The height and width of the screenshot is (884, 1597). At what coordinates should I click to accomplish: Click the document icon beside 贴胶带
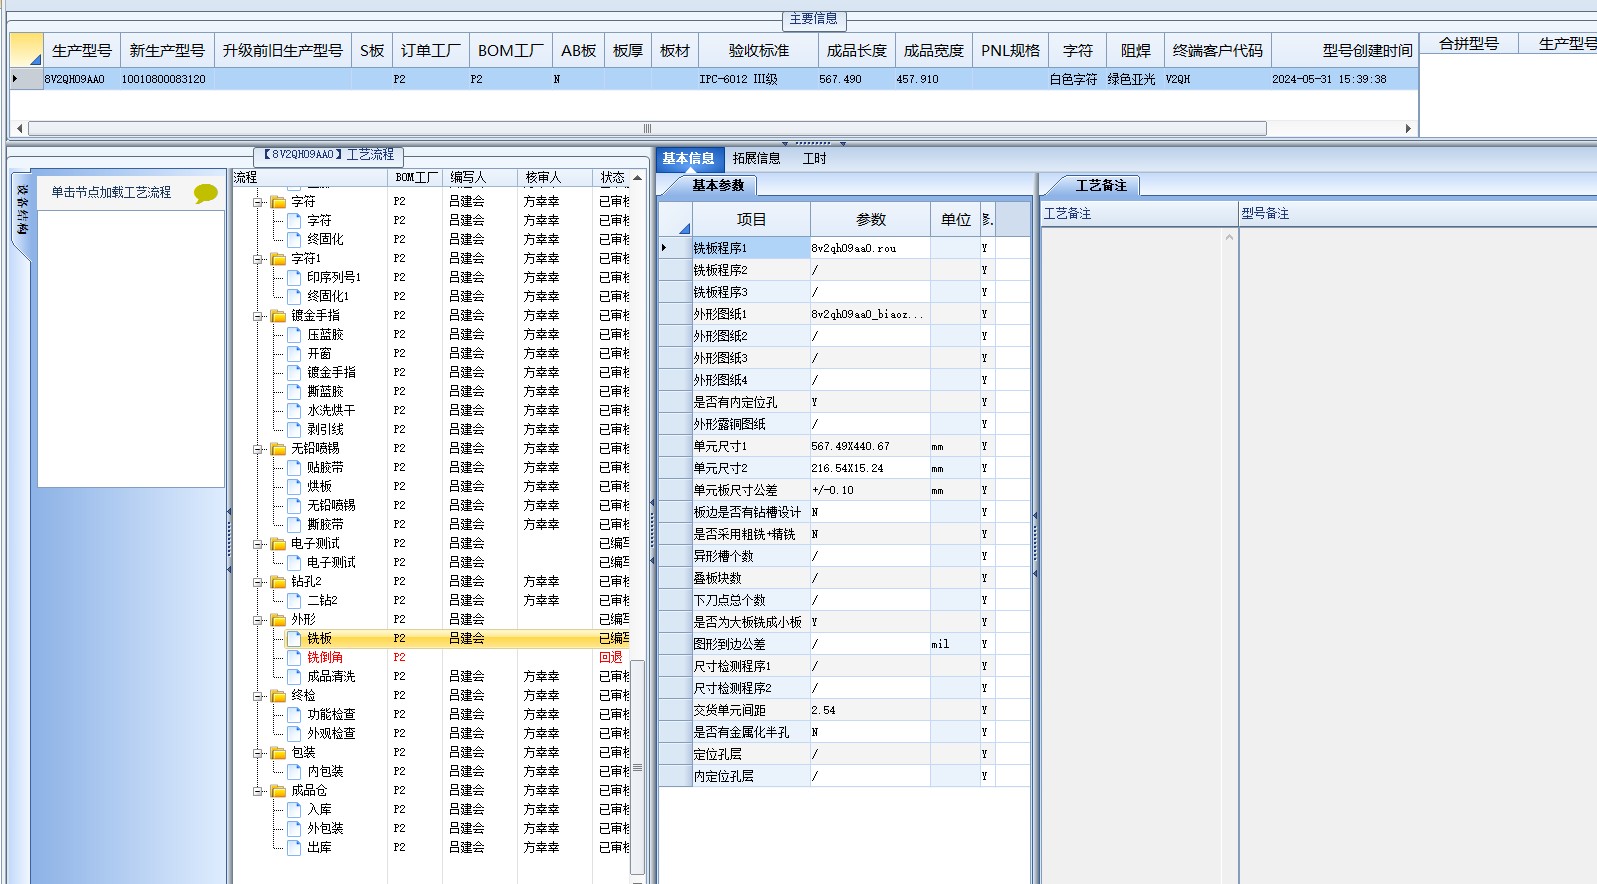click(x=294, y=468)
